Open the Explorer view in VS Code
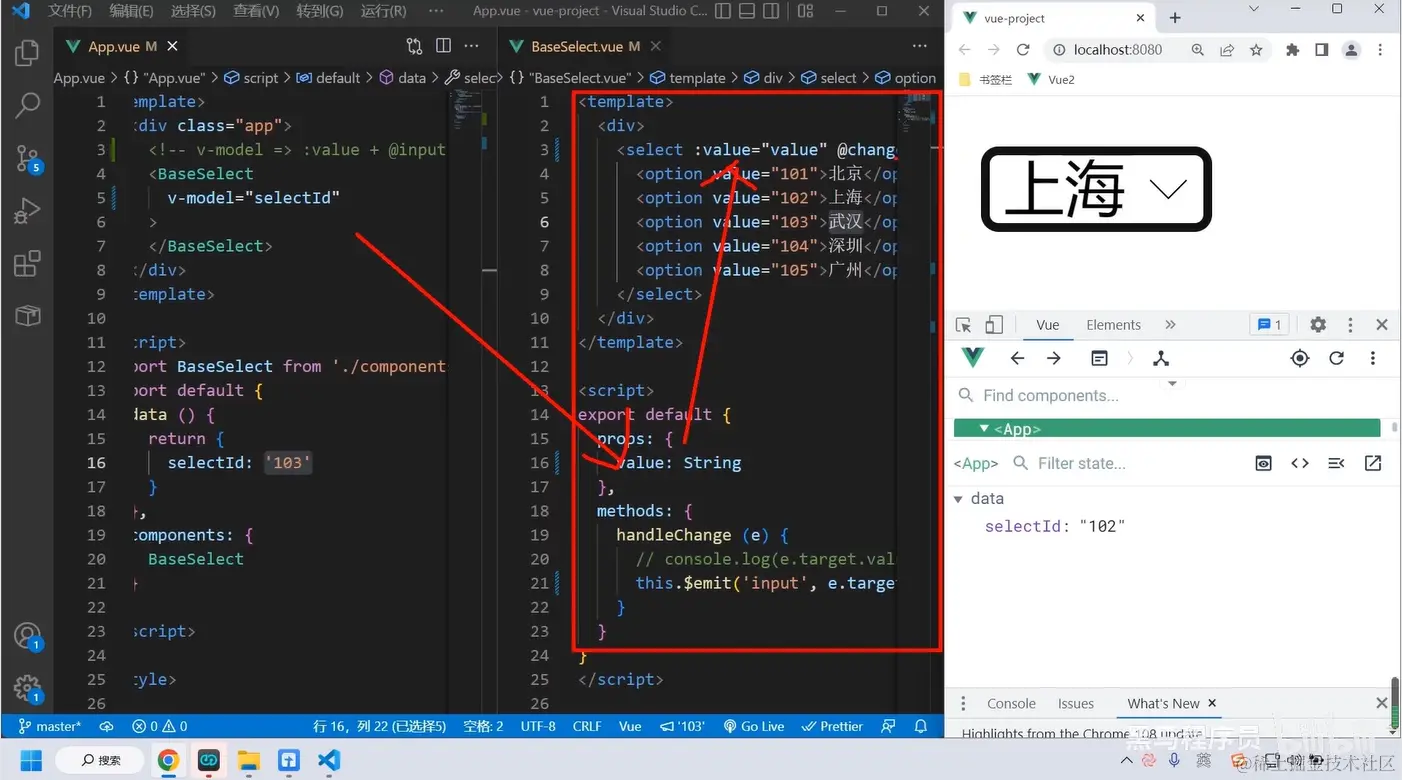 27,53
